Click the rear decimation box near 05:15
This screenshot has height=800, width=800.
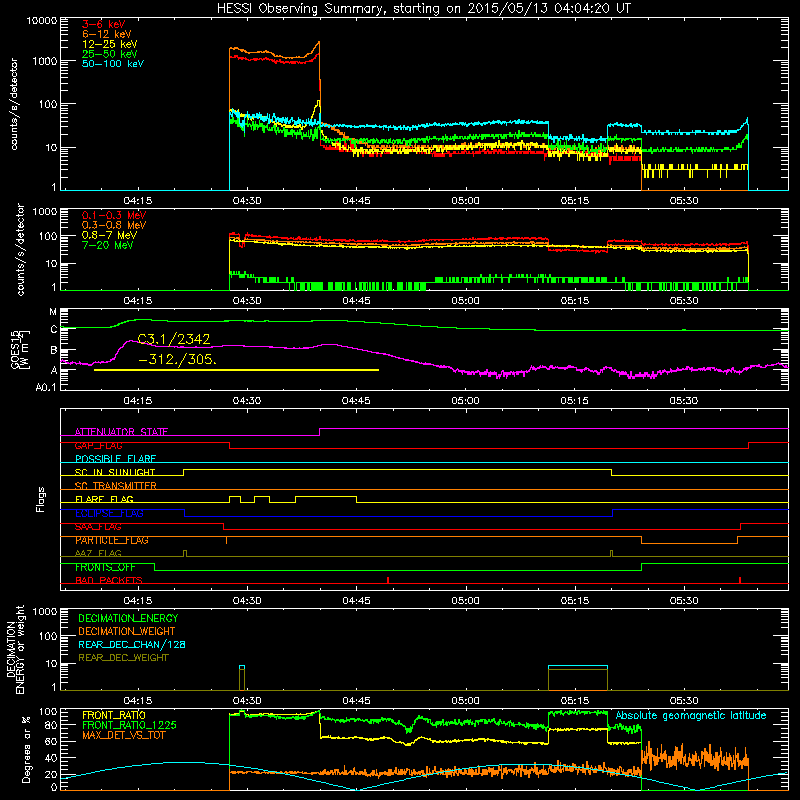pyautogui.click(x=578, y=678)
